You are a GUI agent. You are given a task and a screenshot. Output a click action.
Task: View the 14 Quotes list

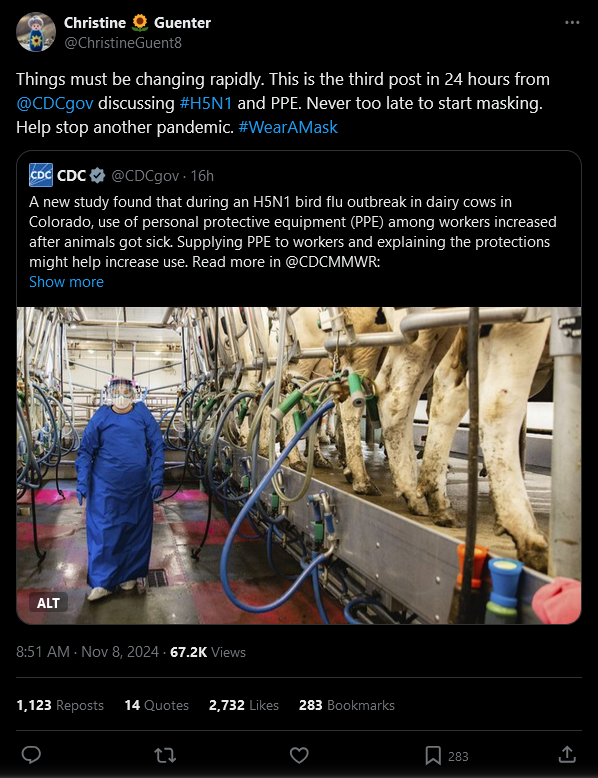[x=156, y=705]
